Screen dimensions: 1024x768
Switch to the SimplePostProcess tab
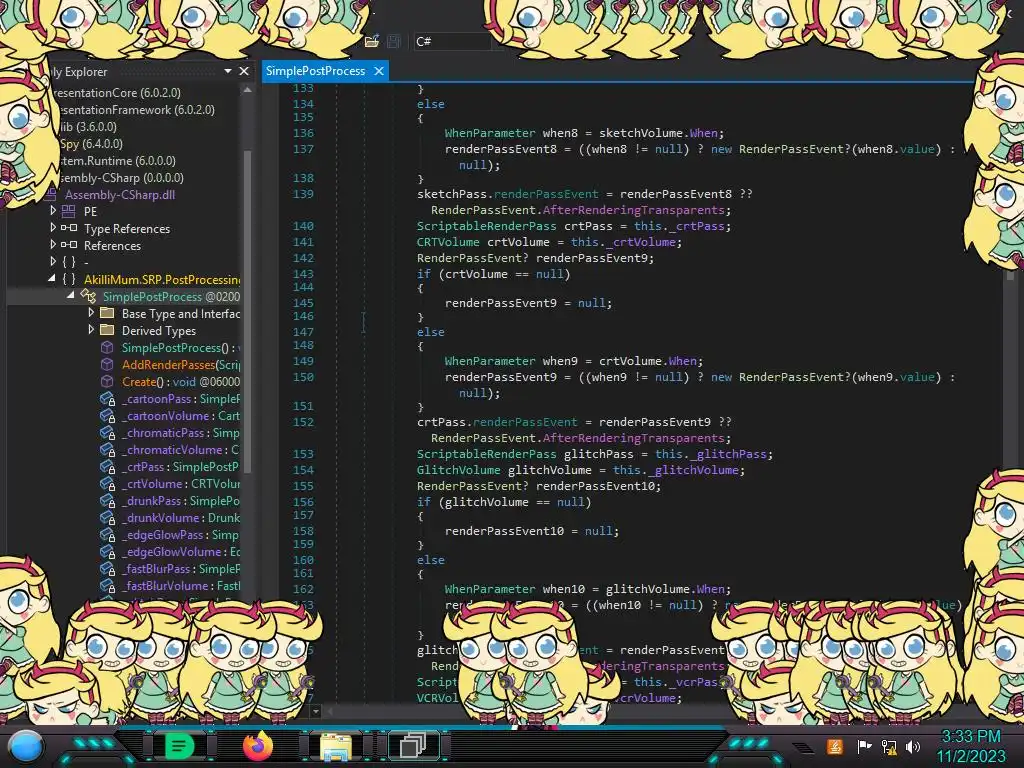[315, 71]
